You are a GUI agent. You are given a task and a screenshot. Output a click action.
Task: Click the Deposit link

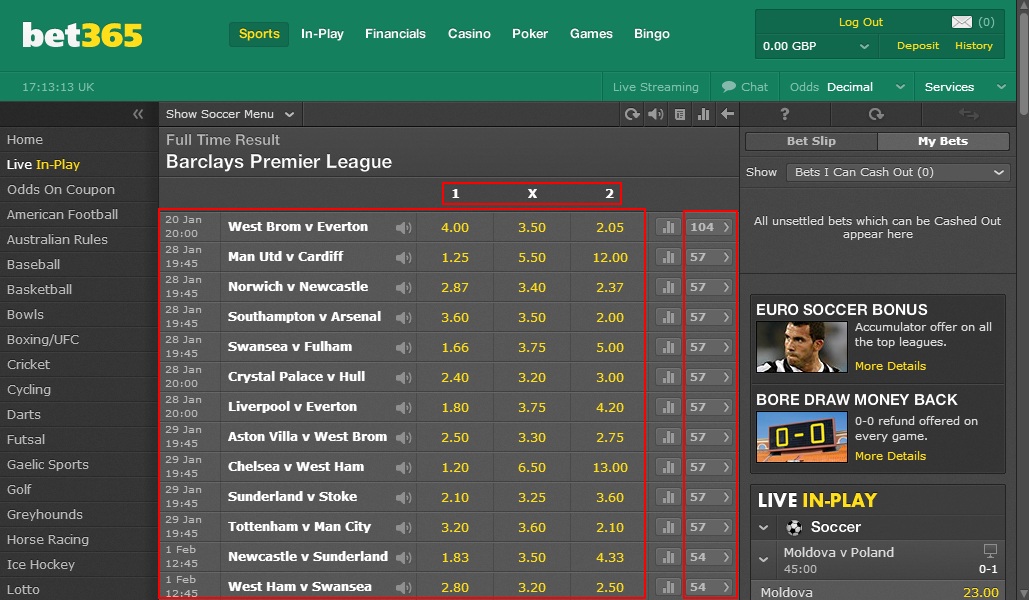point(917,45)
